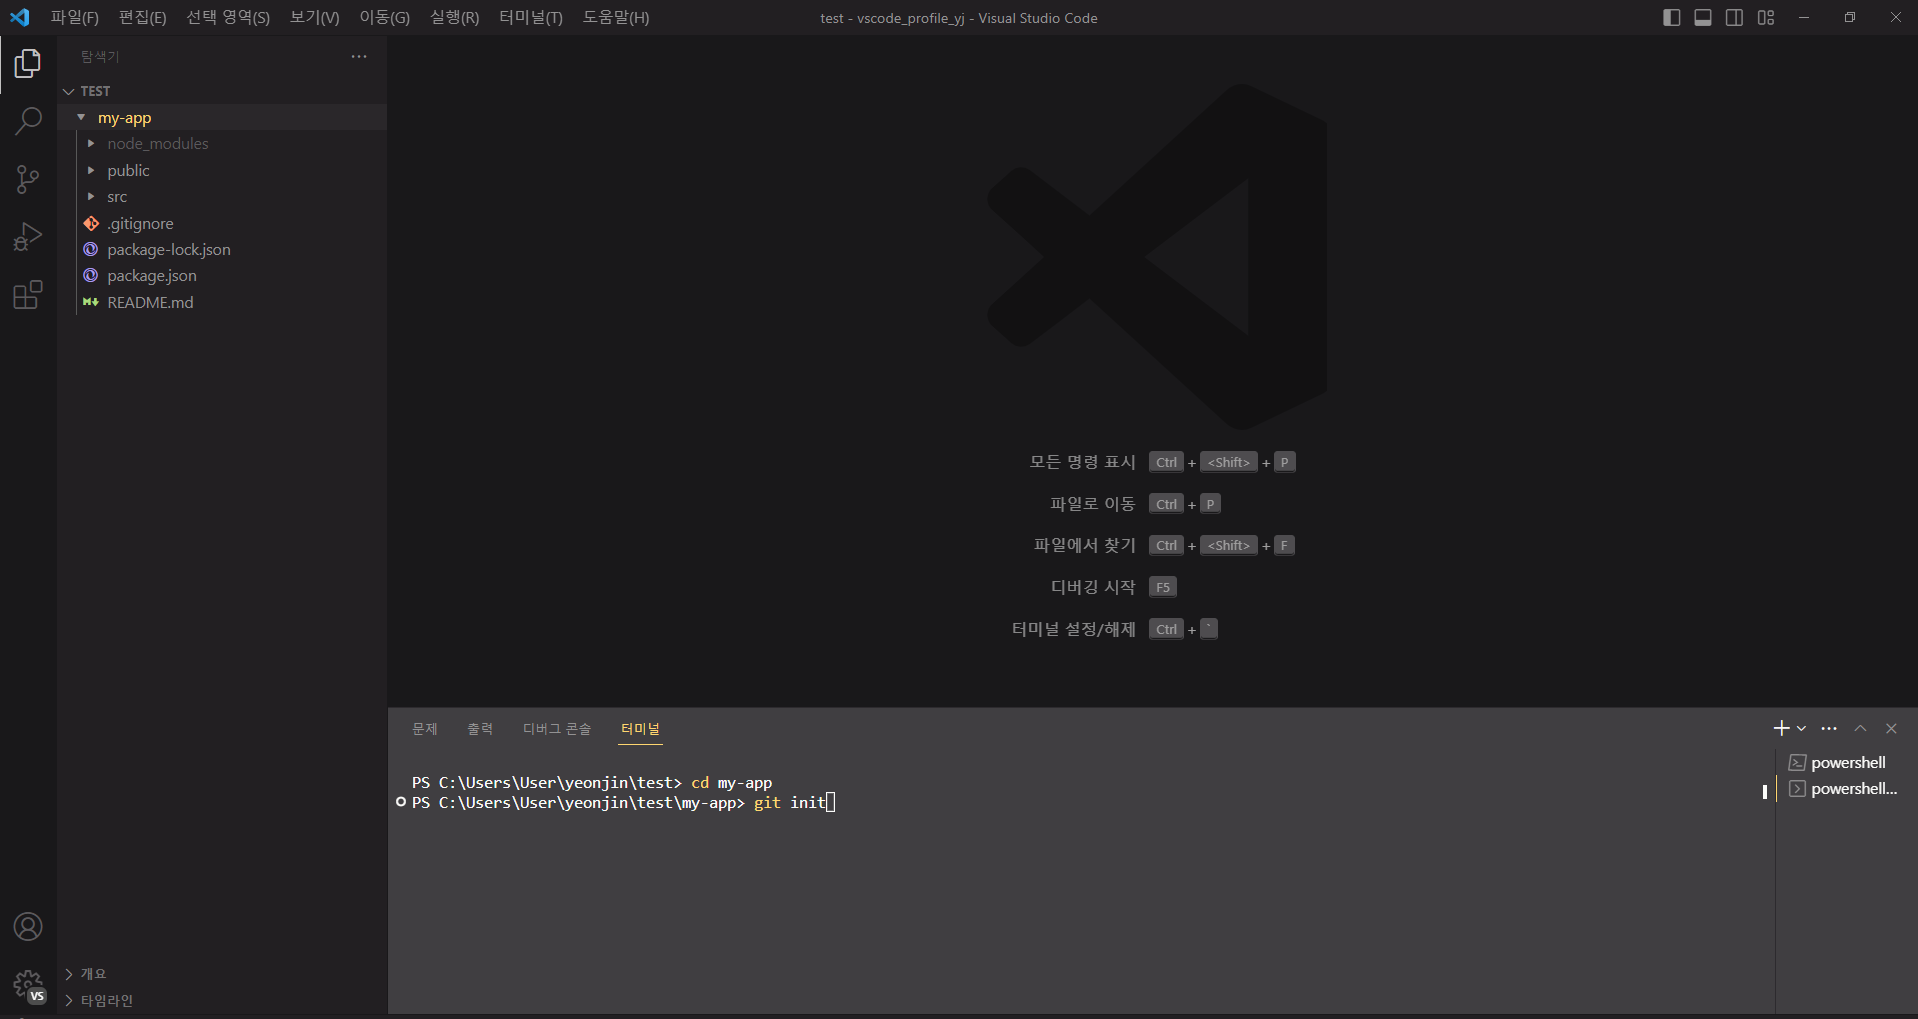Click the 모든 명령 표시 shortcut hint
The width and height of the screenshot is (1918, 1019).
[1082, 462]
